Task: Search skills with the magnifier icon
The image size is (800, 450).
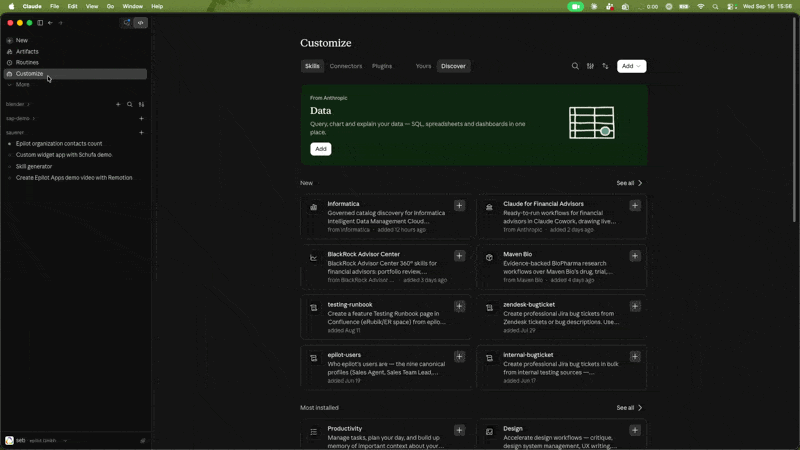Action: tap(575, 66)
